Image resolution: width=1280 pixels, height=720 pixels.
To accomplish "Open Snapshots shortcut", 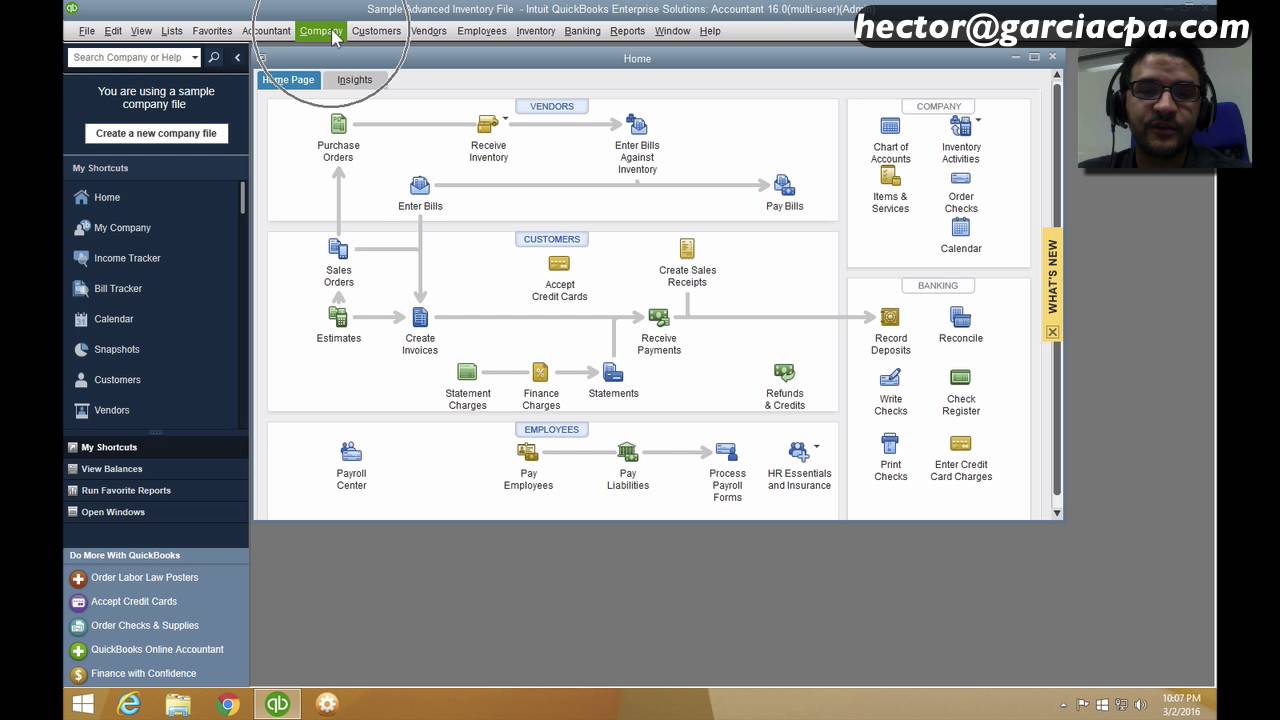I will click(x=117, y=350).
